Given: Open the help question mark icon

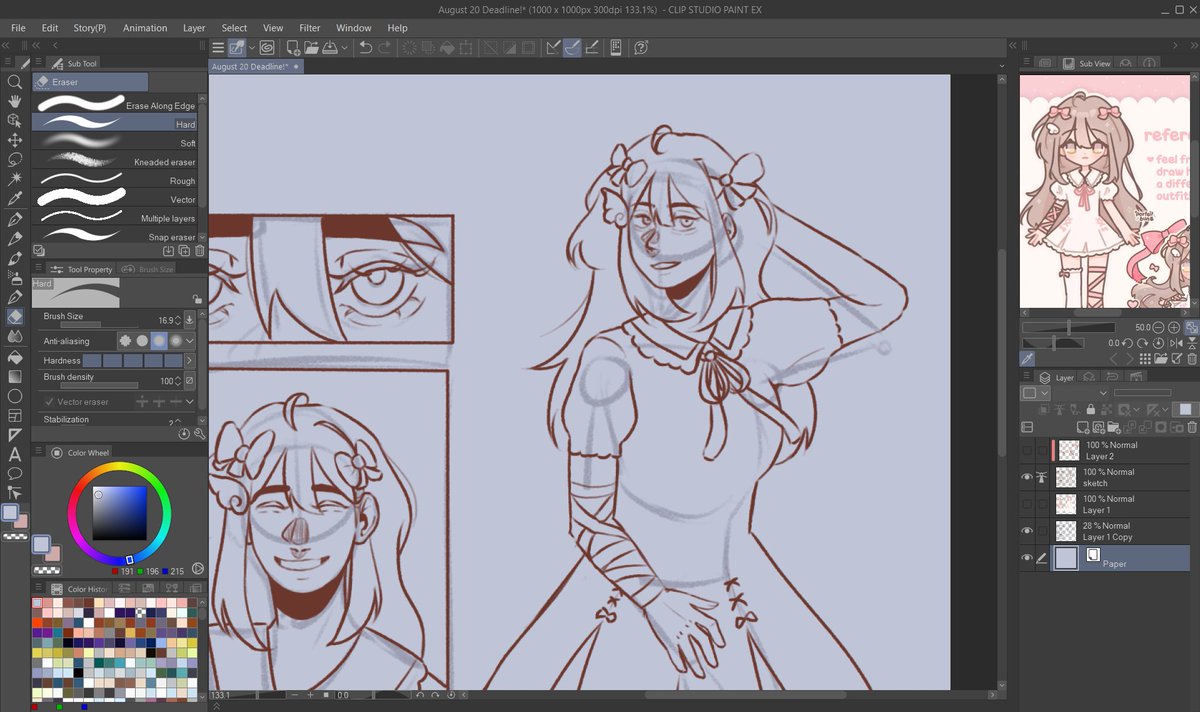Looking at the screenshot, I should tap(641, 47).
